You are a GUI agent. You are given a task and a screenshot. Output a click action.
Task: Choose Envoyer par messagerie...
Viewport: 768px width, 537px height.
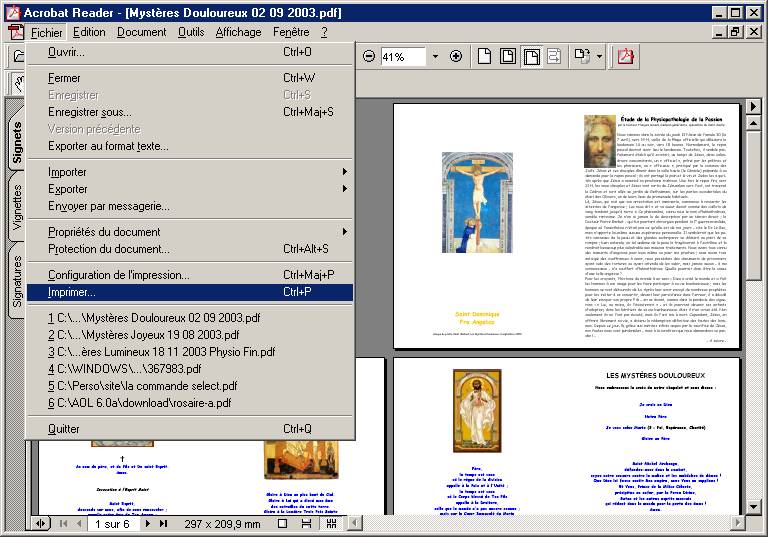click(190, 206)
